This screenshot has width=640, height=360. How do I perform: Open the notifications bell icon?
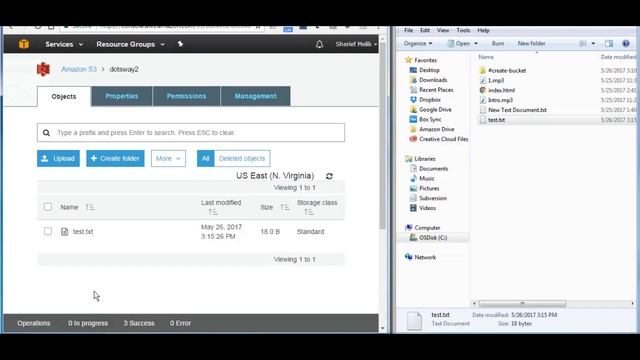coord(319,44)
